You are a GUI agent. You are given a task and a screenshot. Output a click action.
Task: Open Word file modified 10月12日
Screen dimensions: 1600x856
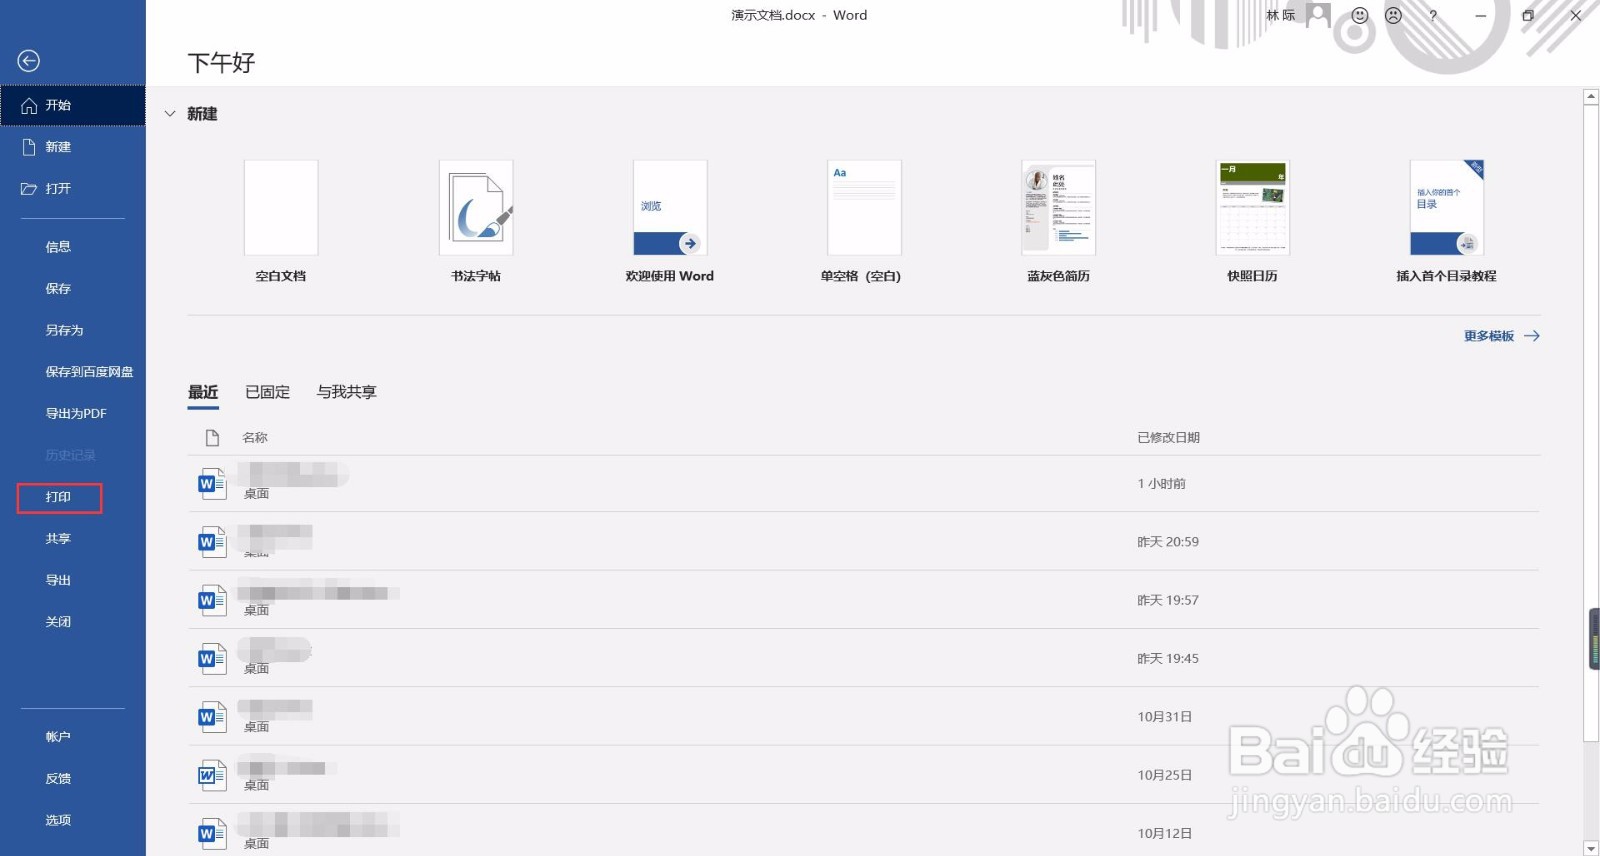pyautogui.click(x=864, y=833)
